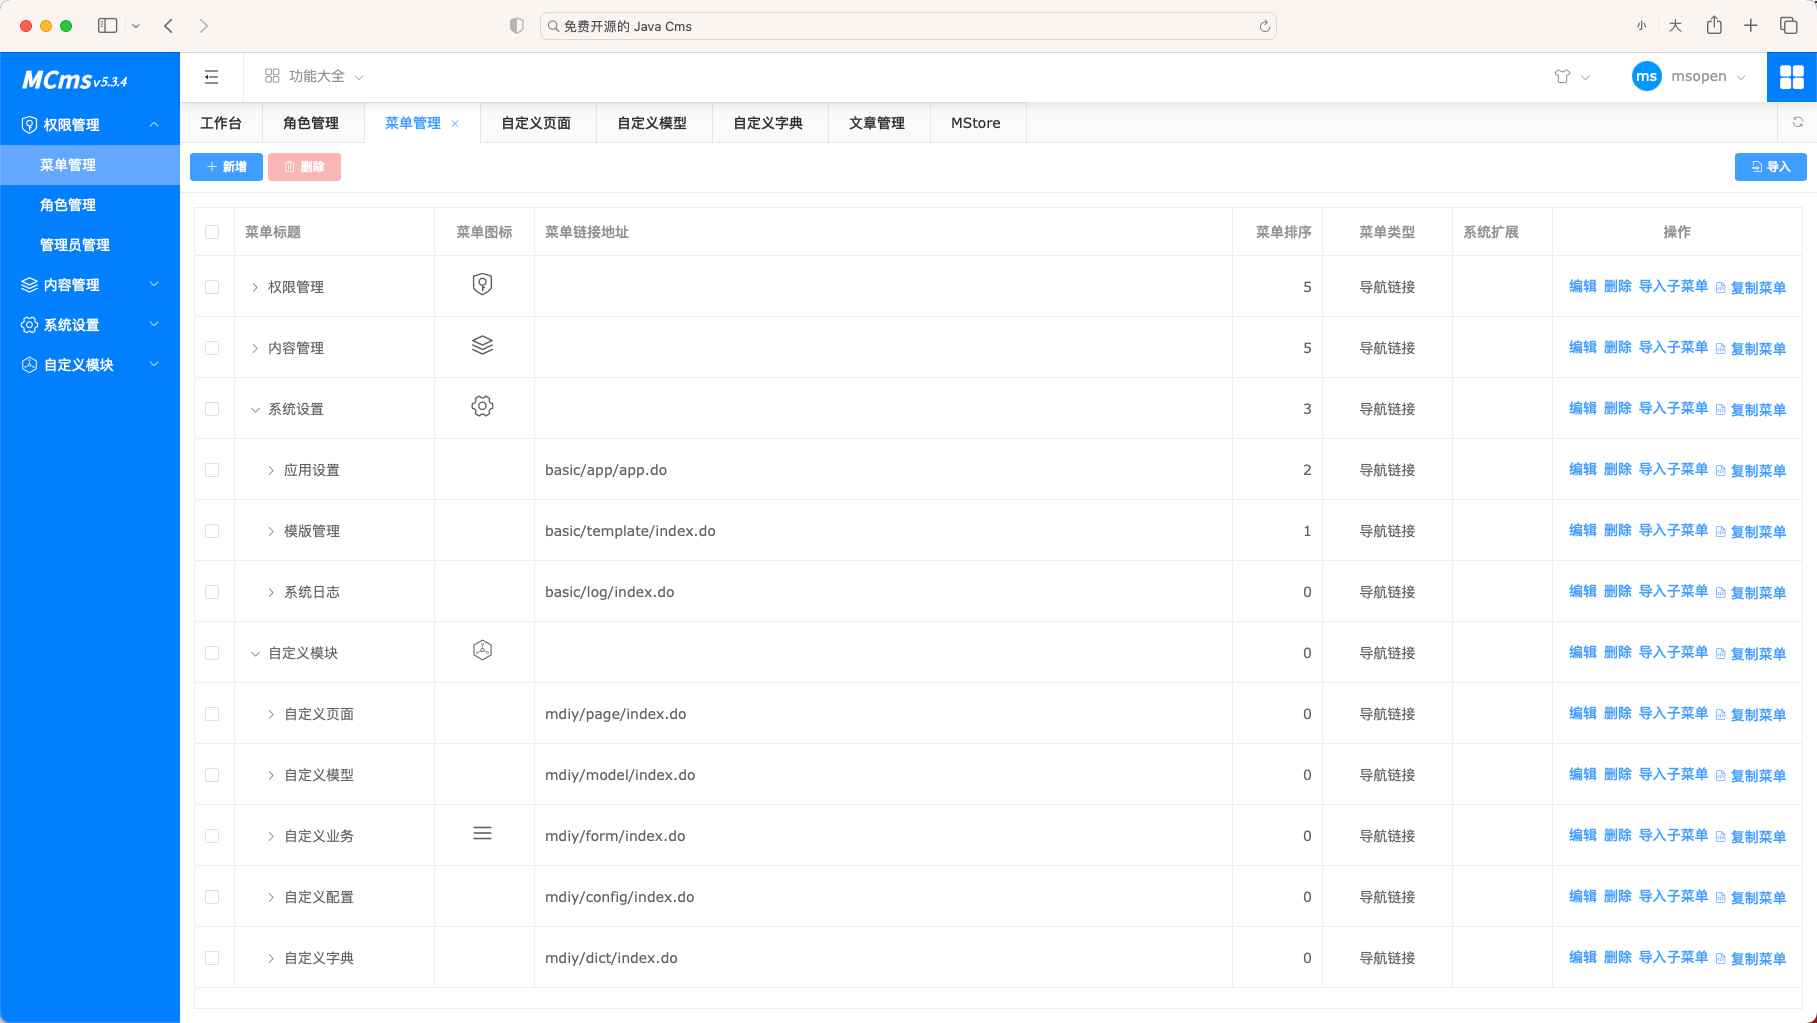The width and height of the screenshot is (1817, 1023).
Task: Check the checkbox on the 模版管理 row
Action: pos(213,531)
